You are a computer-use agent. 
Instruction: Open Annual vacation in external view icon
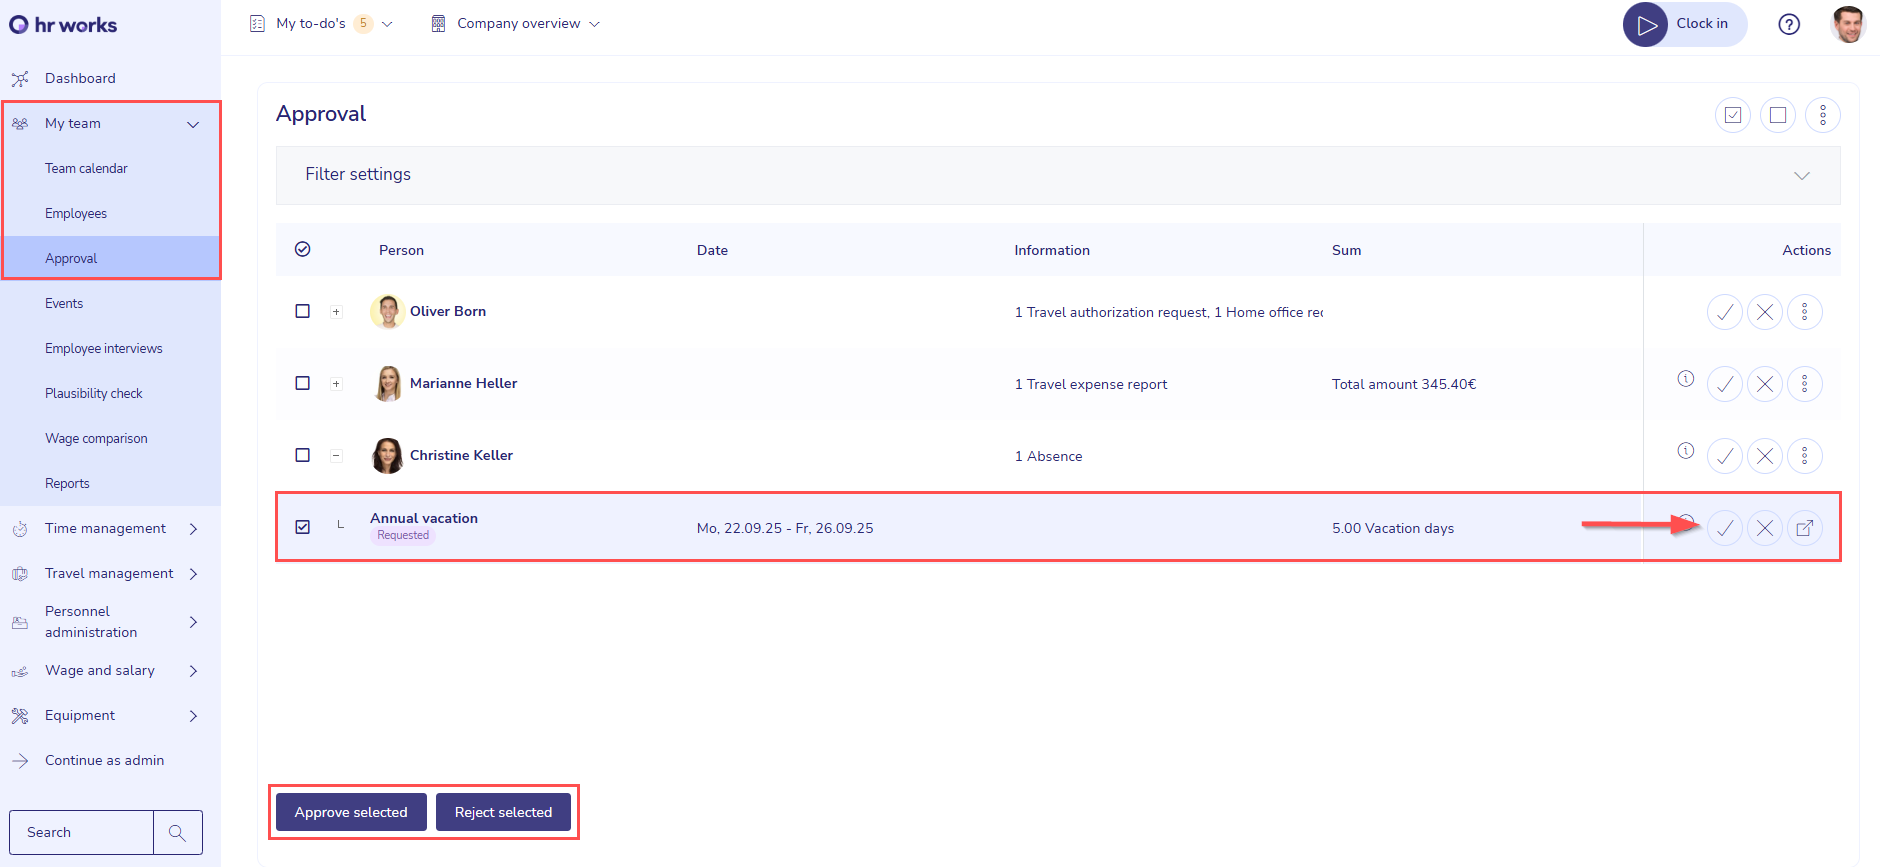pyautogui.click(x=1804, y=528)
